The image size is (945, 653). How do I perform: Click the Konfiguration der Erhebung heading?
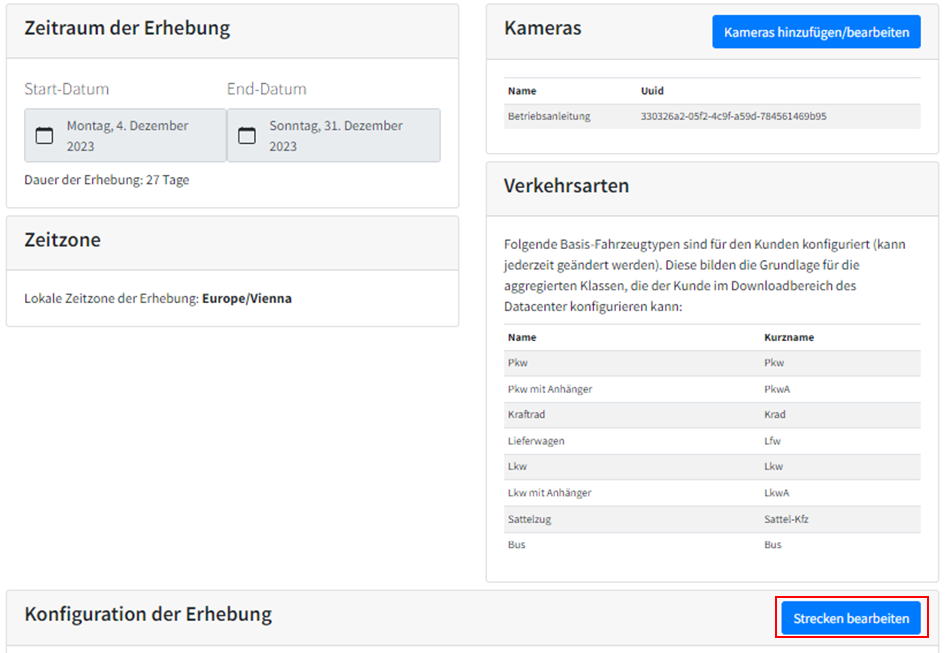click(148, 614)
